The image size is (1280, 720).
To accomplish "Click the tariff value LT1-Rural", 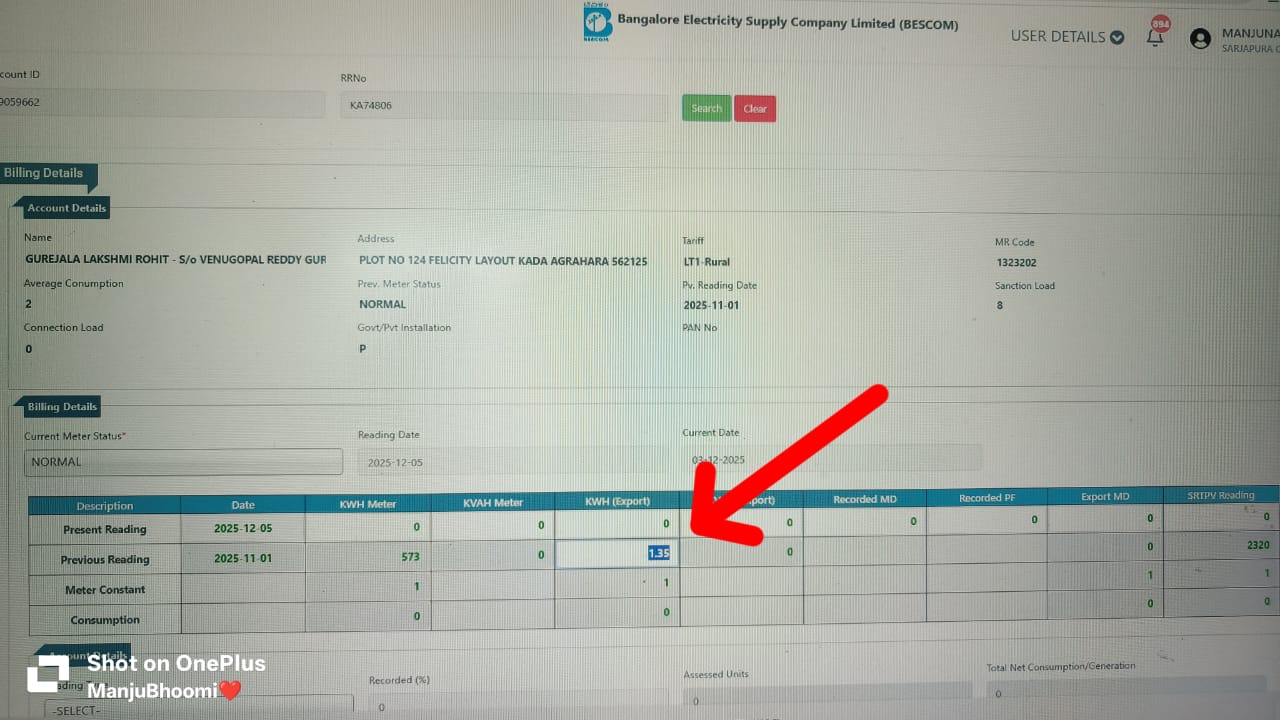I will point(706,262).
